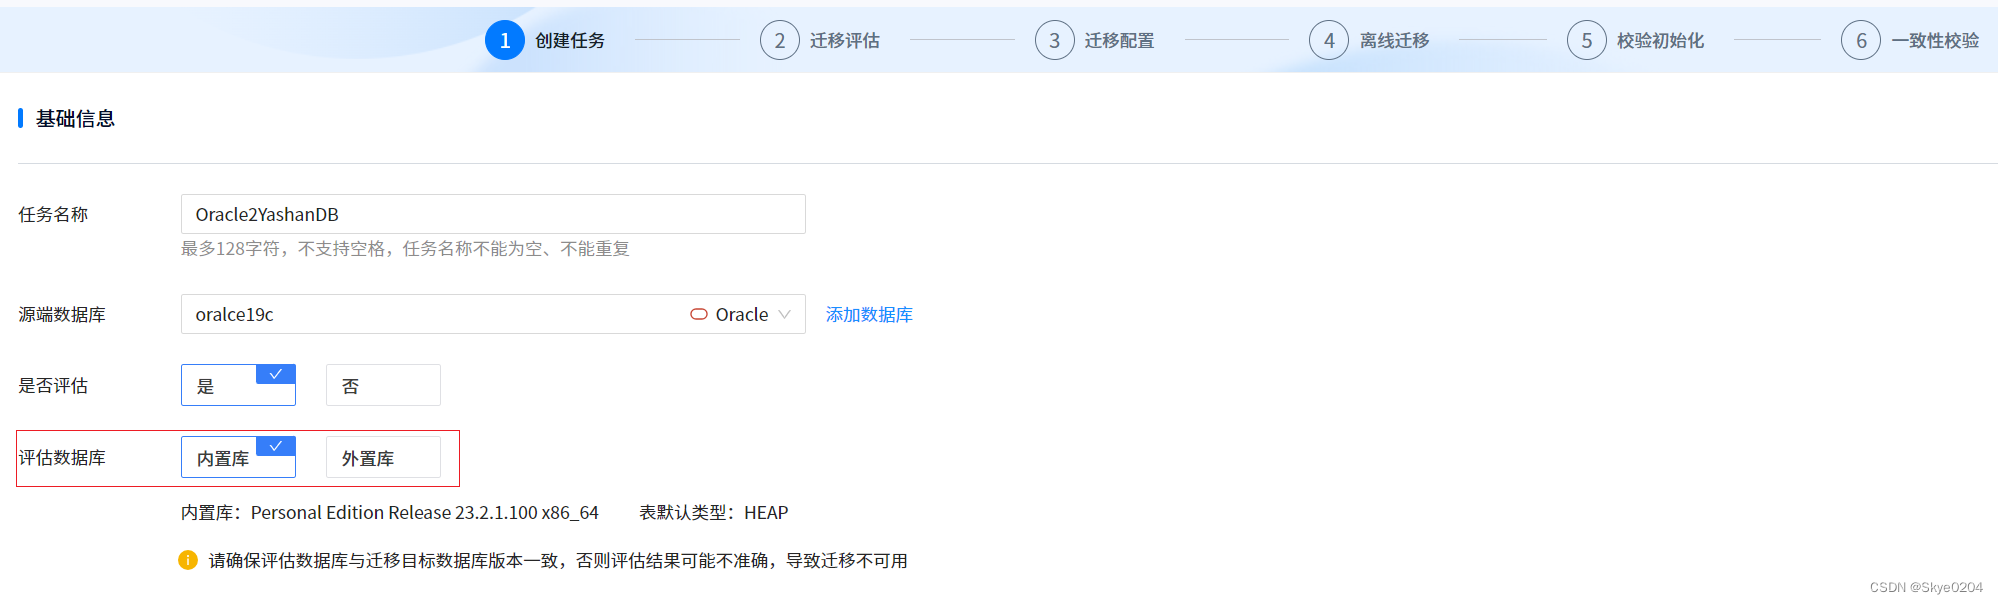The width and height of the screenshot is (1998, 604).
Task: Click the 任务名称 input containing Oracle2YashanDB
Action: pyautogui.click(x=493, y=214)
